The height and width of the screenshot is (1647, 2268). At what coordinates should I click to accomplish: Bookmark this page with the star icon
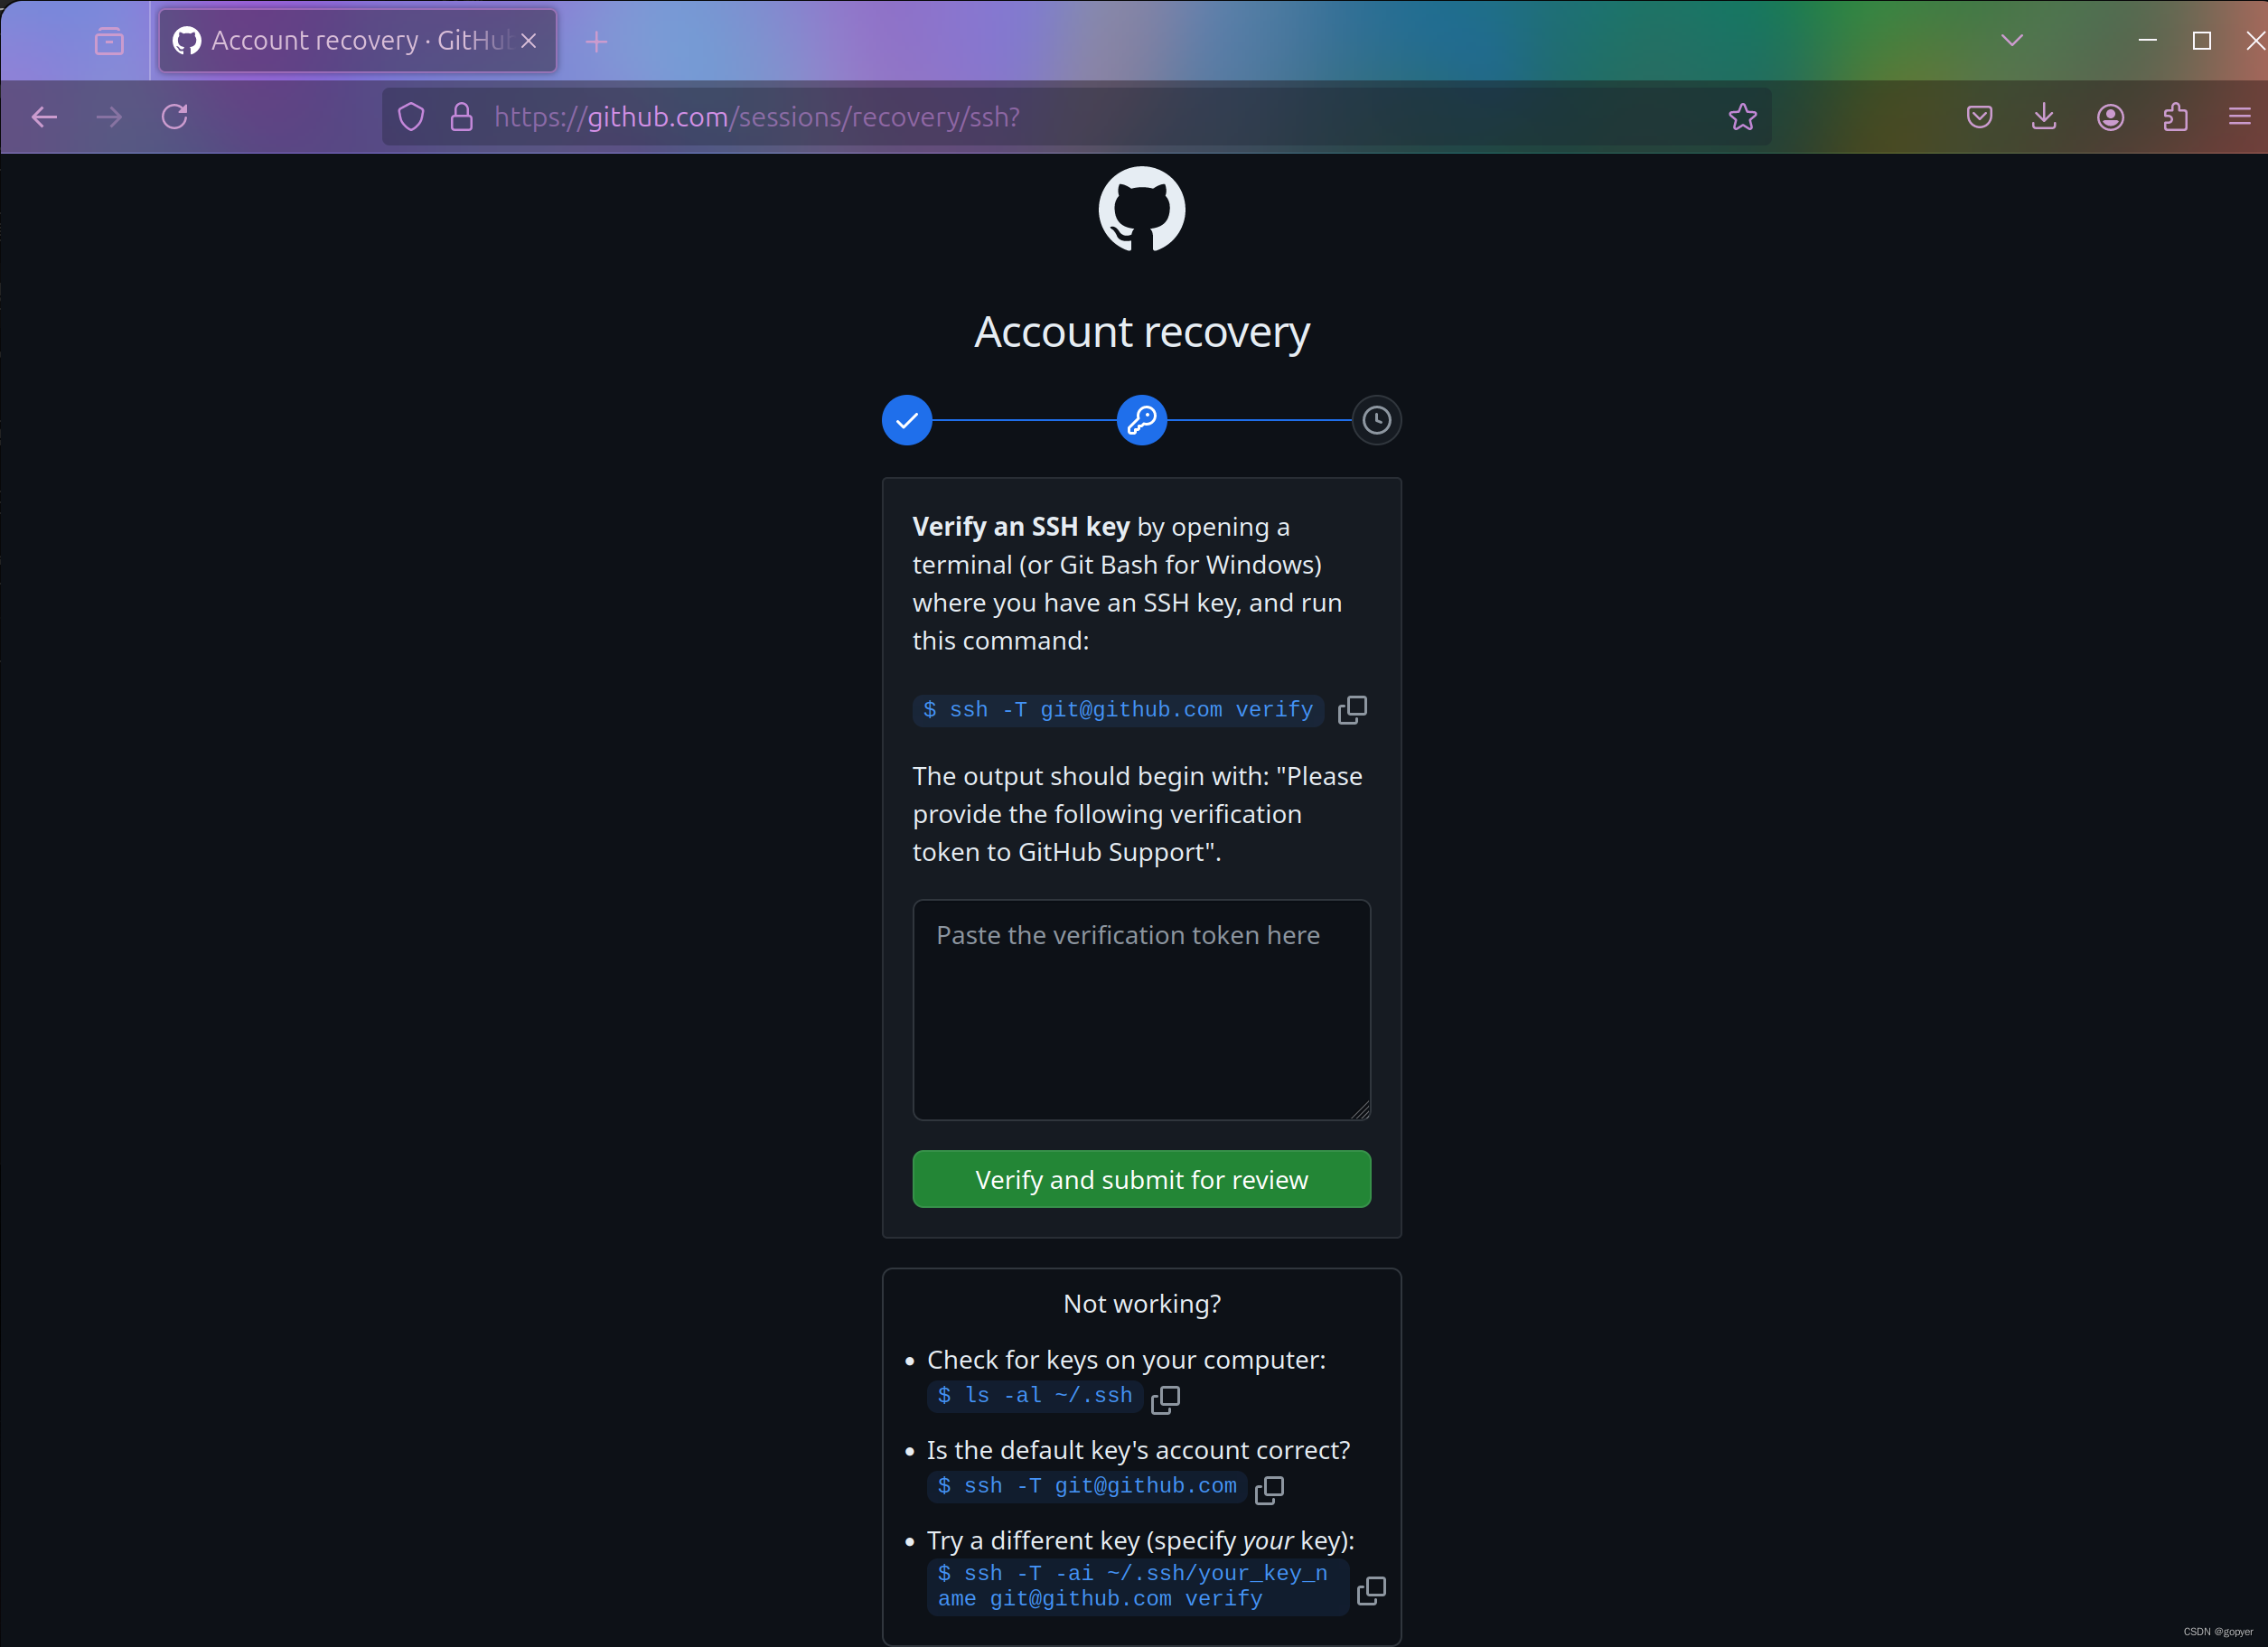pyautogui.click(x=1742, y=117)
